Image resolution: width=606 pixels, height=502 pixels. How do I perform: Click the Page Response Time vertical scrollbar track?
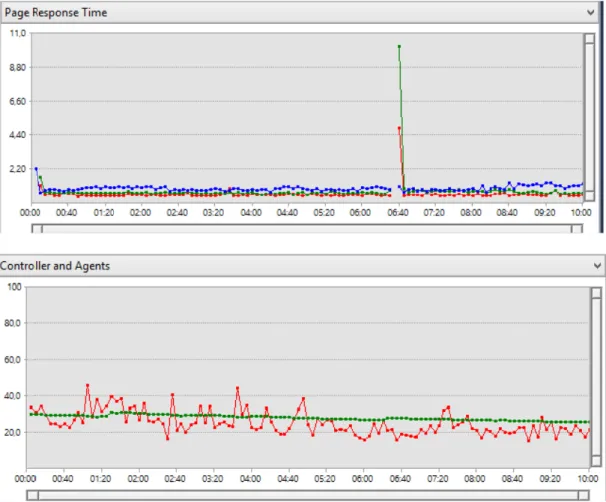click(x=589, y=117)
